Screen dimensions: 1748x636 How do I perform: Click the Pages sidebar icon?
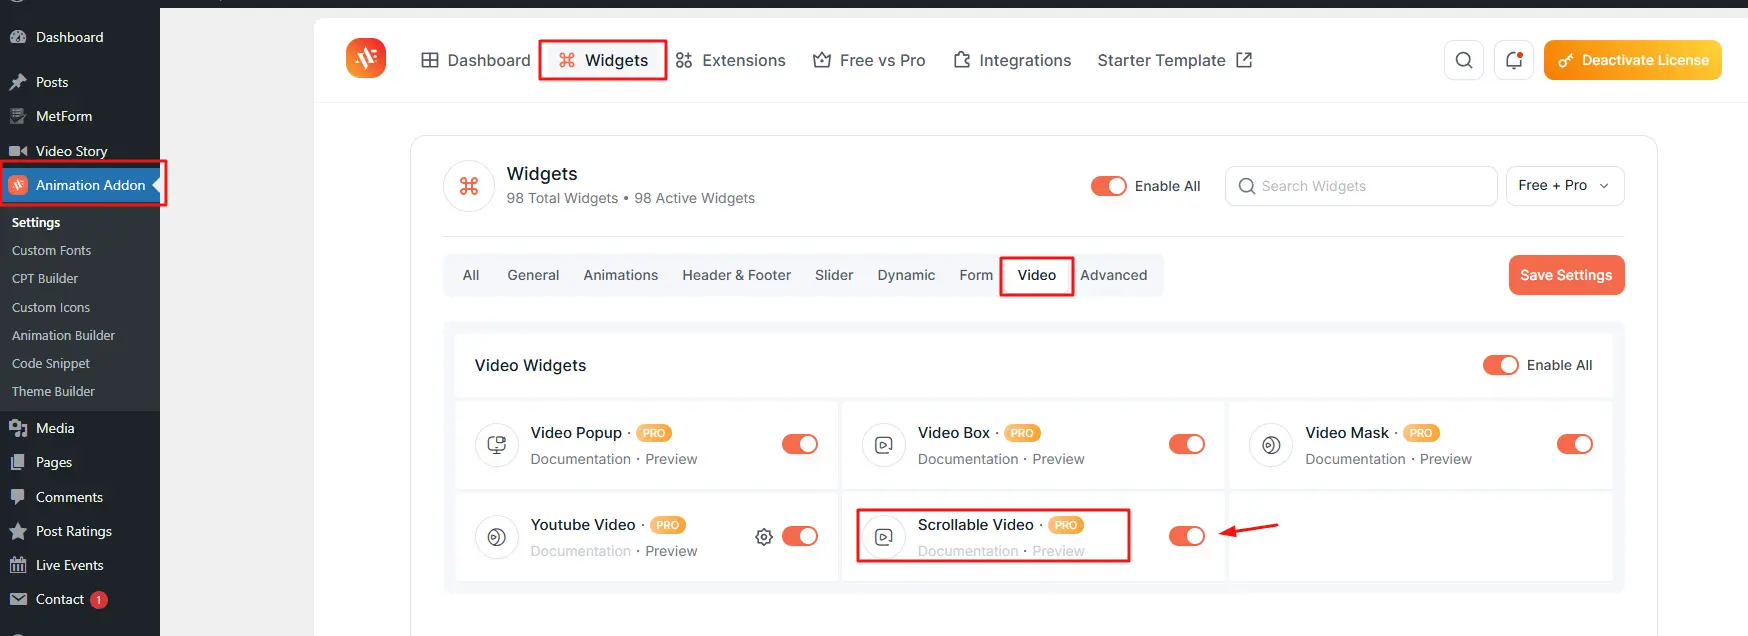(x=18, y=462)
